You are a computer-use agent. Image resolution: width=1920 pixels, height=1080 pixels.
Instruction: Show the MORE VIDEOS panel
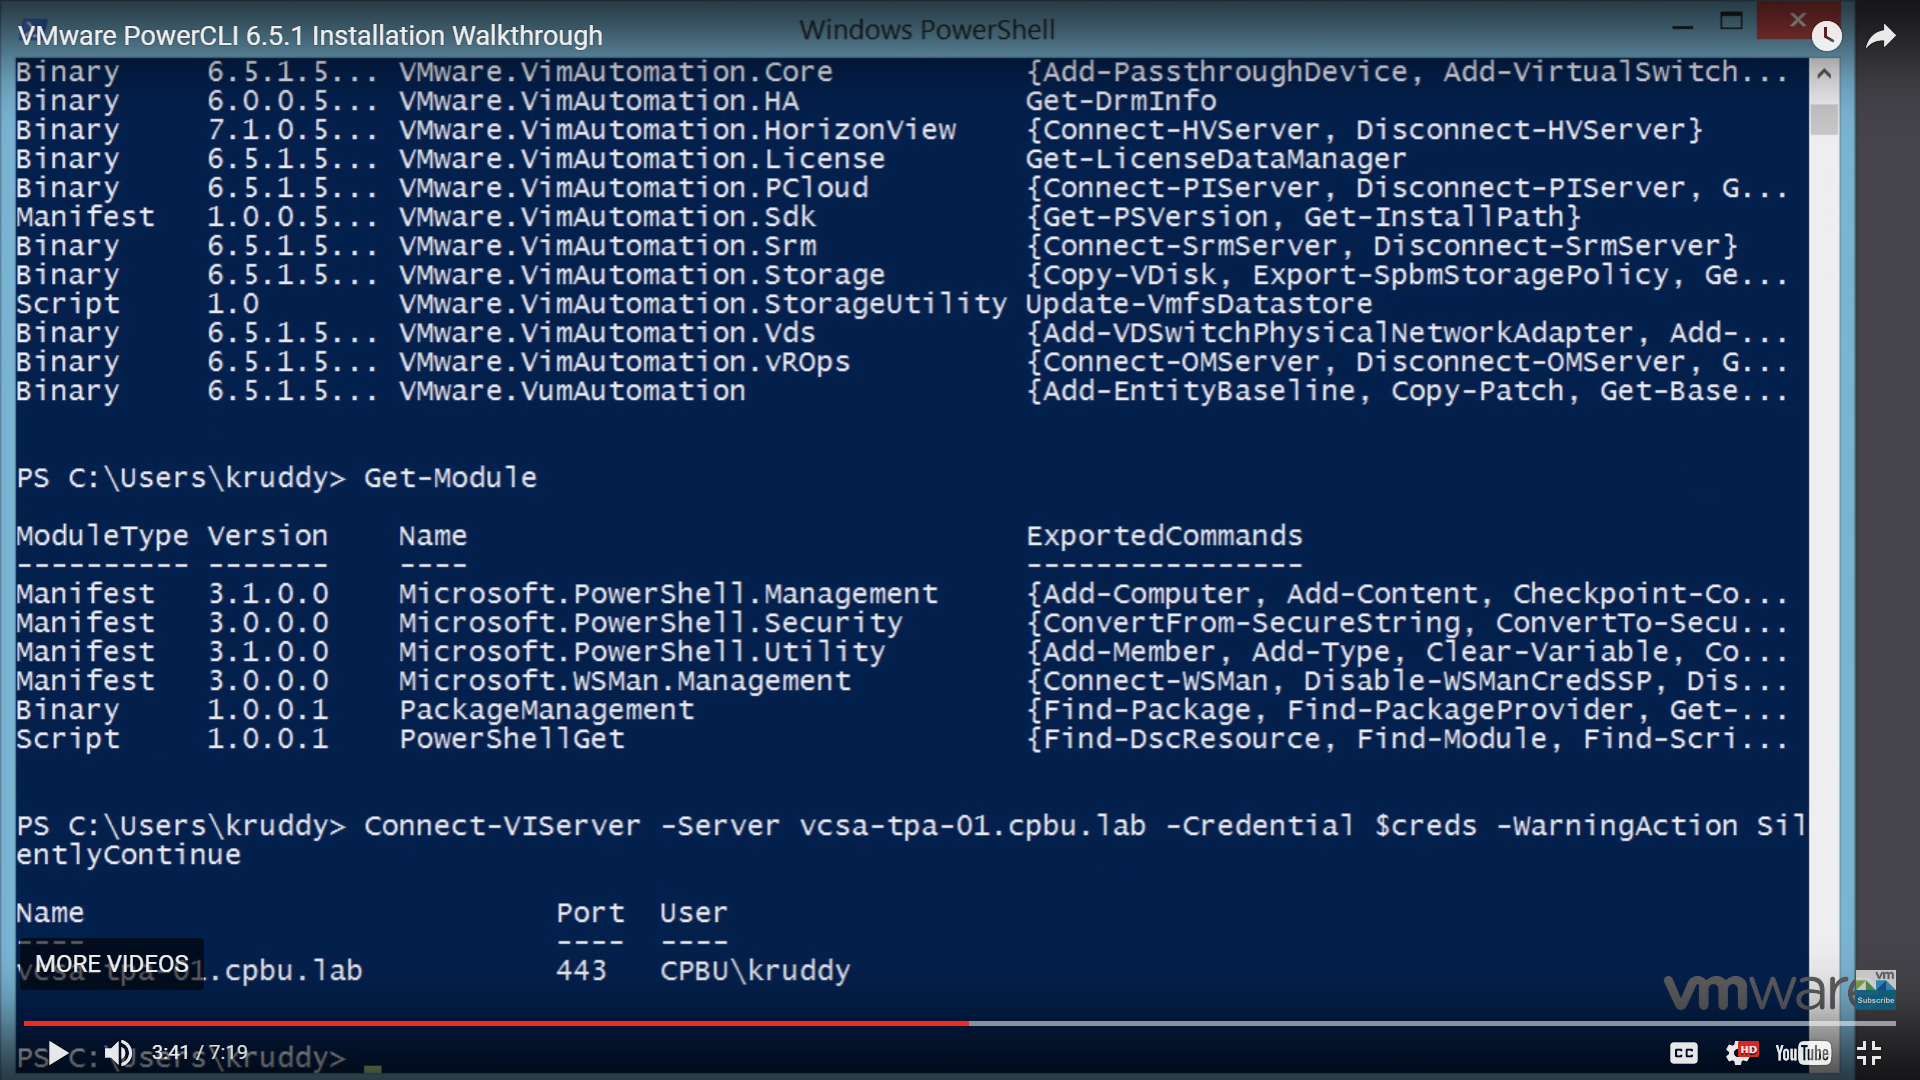112,964
